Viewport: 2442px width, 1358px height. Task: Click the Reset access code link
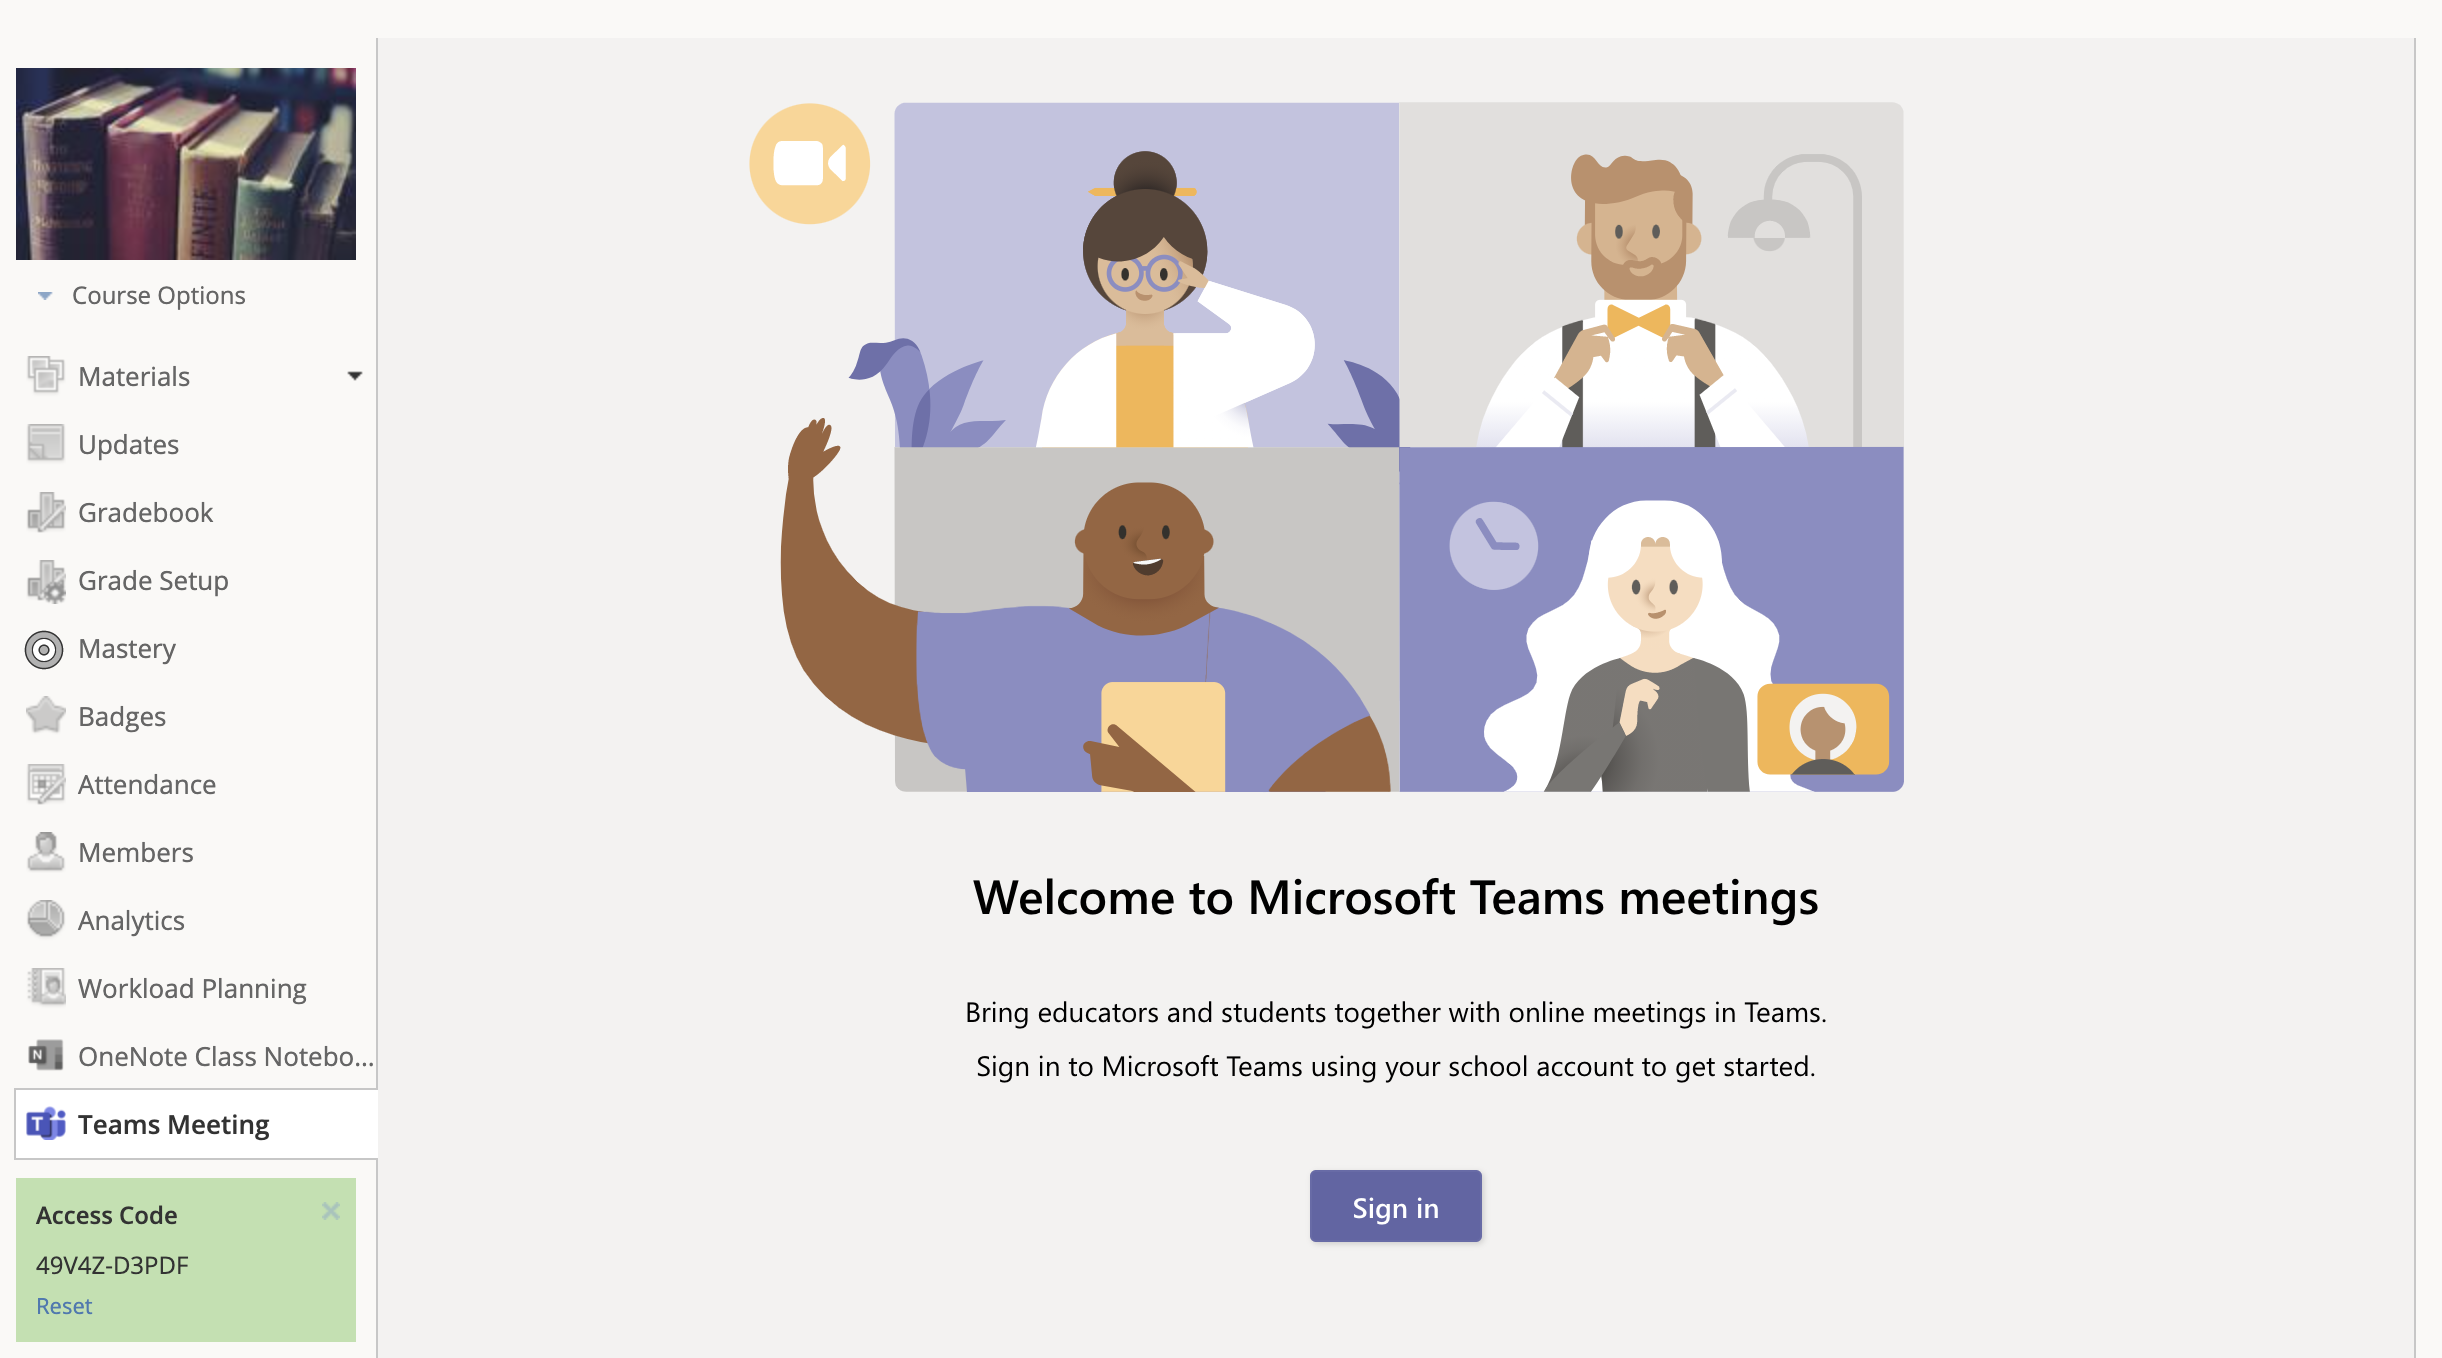pos(64,1306)
